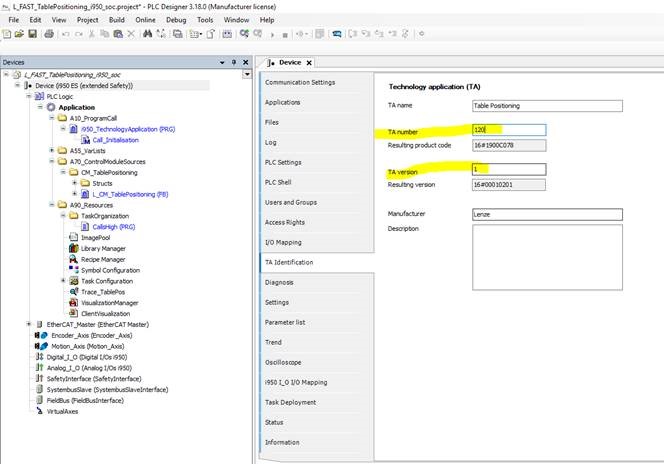Image resolution: width=664 pixels, height=464 pixels.
Task: Expand the A55_VarLists folder
Action: pyautogui.click(x=52, y=150)
